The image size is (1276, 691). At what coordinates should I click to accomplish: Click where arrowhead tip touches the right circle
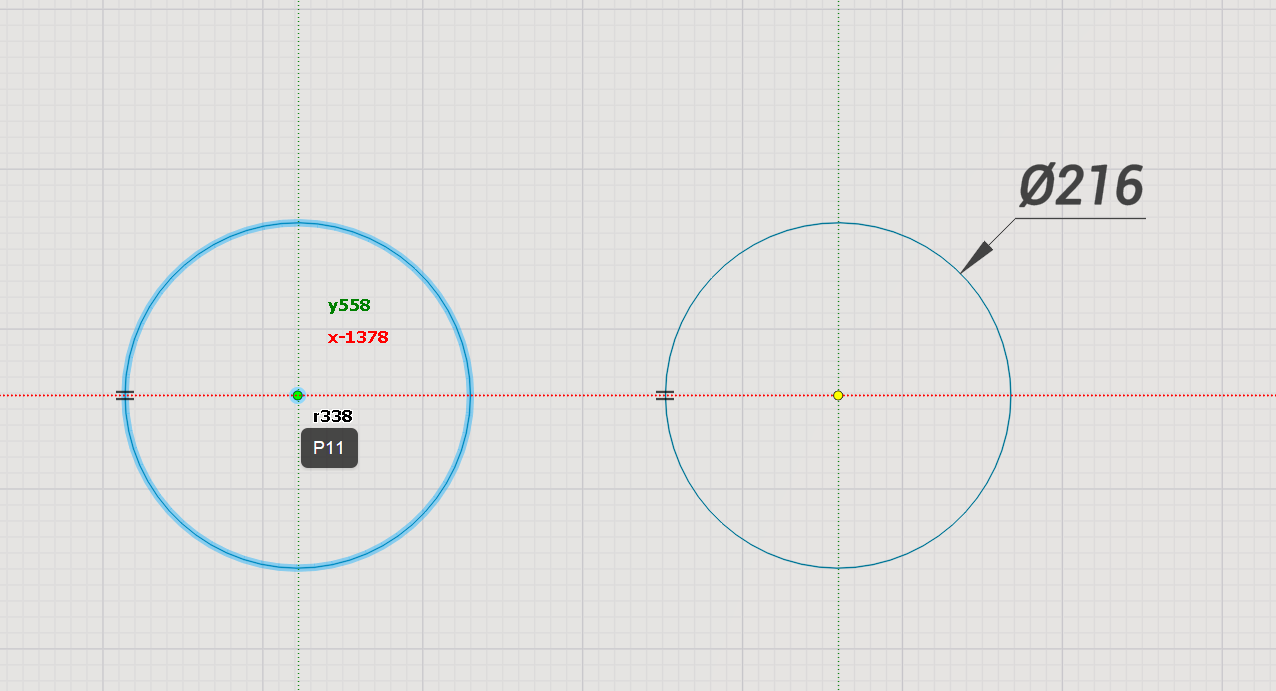point(961,272)
